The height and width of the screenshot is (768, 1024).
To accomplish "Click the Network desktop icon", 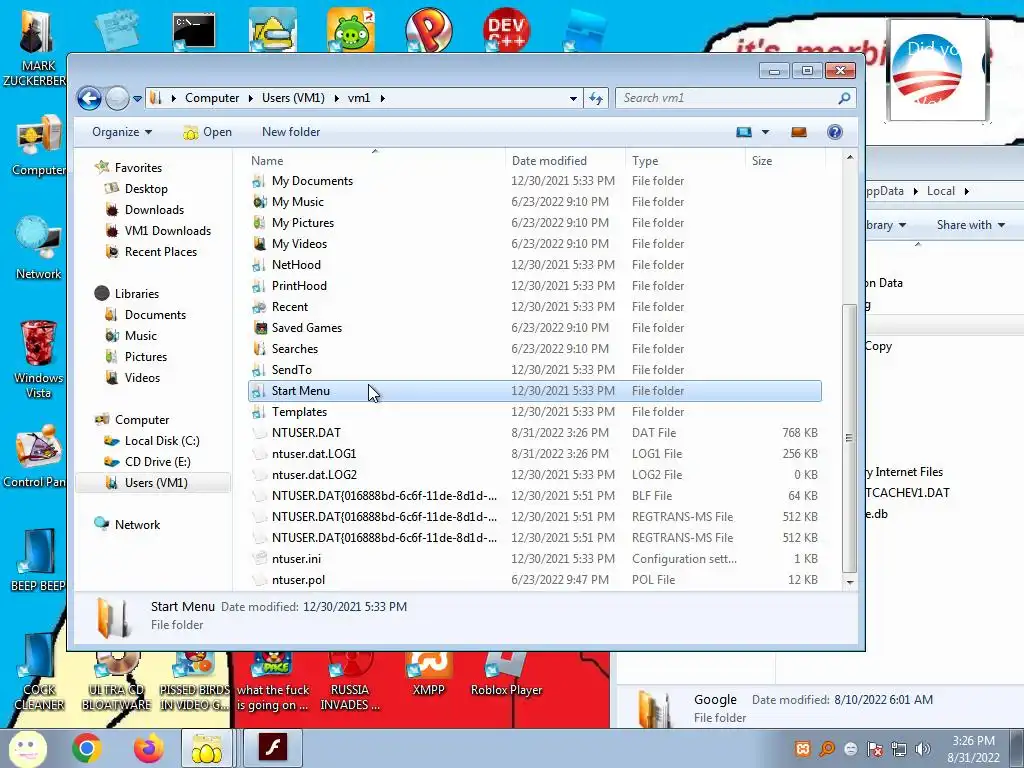I will [x=39, y=248].
